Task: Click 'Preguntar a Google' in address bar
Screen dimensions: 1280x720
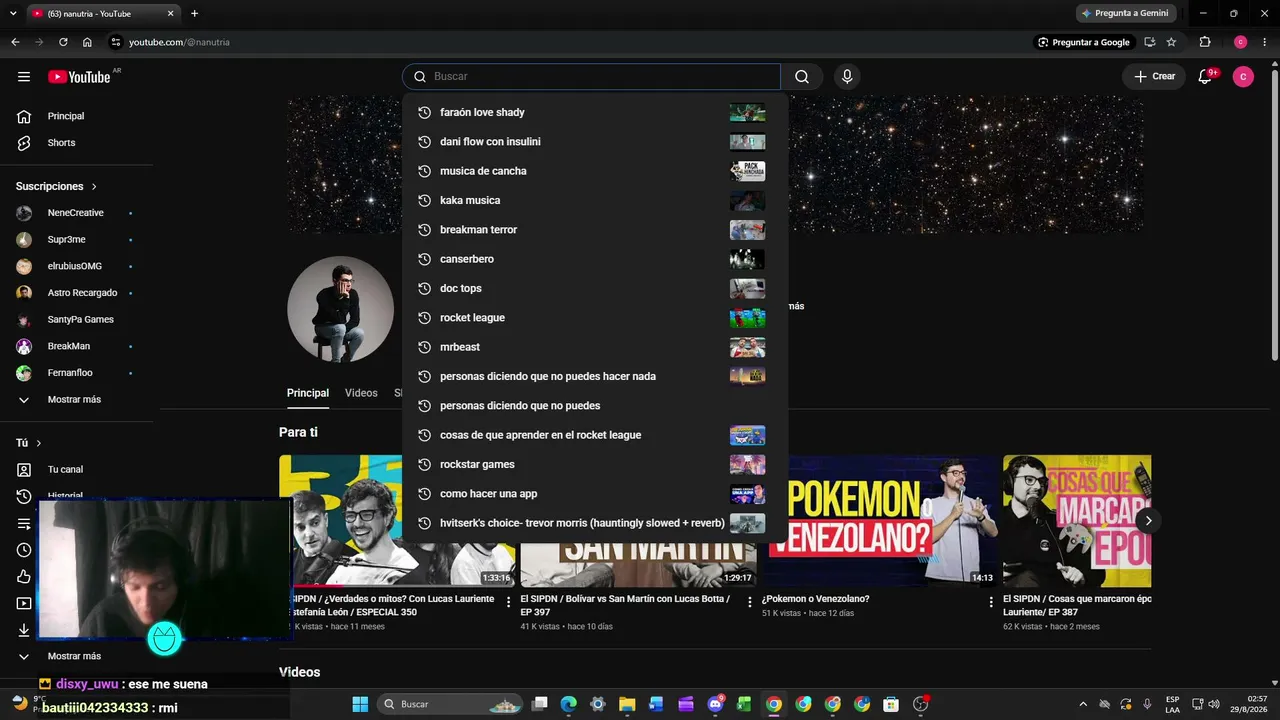Action: pos(1084,42)
